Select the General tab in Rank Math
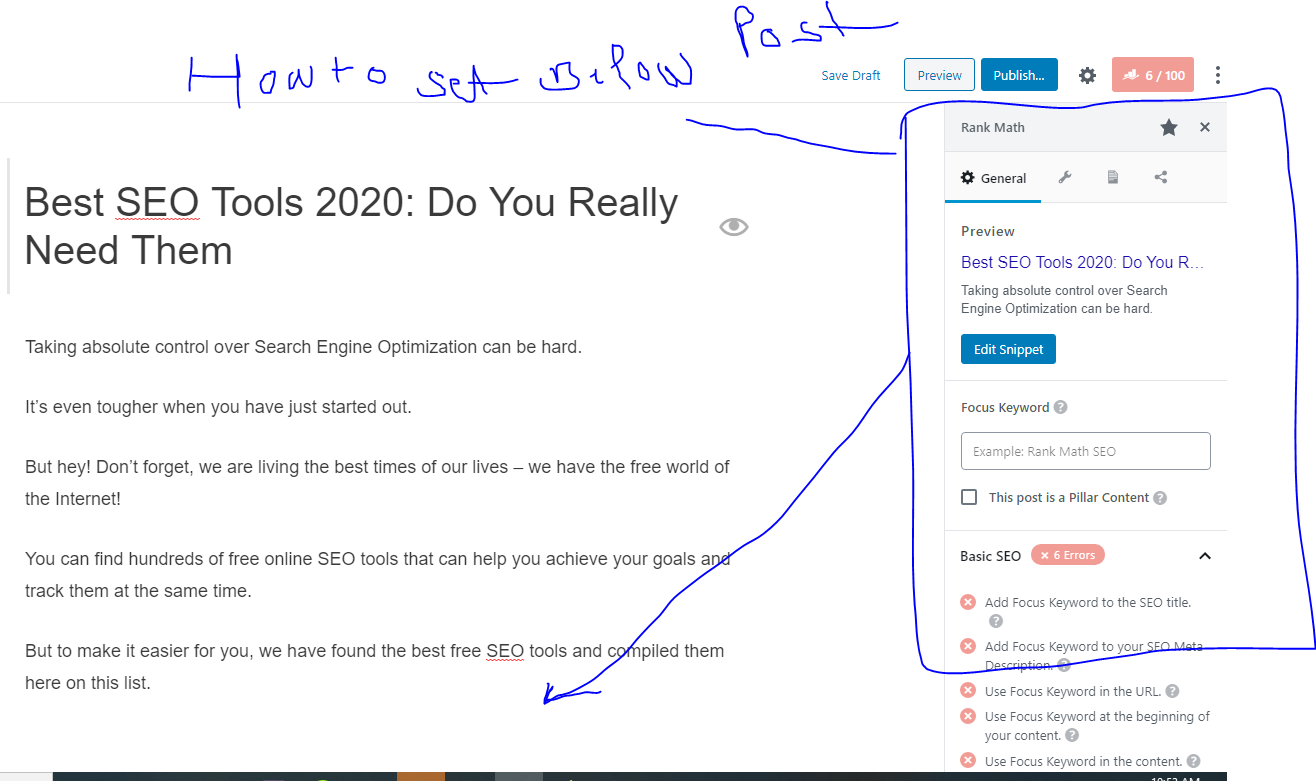The width and height of the screenshot is (1316, 781). [993, 178]
